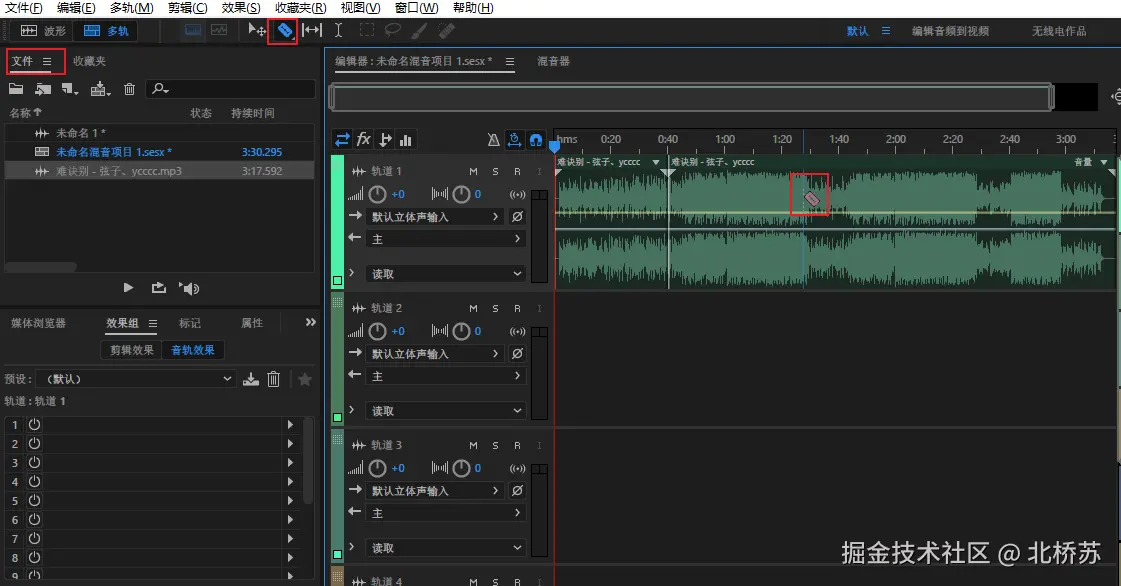Image resolution: width=1121 pixels, height=586 pixels.
Task: Adjust 轨道 2 volume knob
Action: coord(377,331)
